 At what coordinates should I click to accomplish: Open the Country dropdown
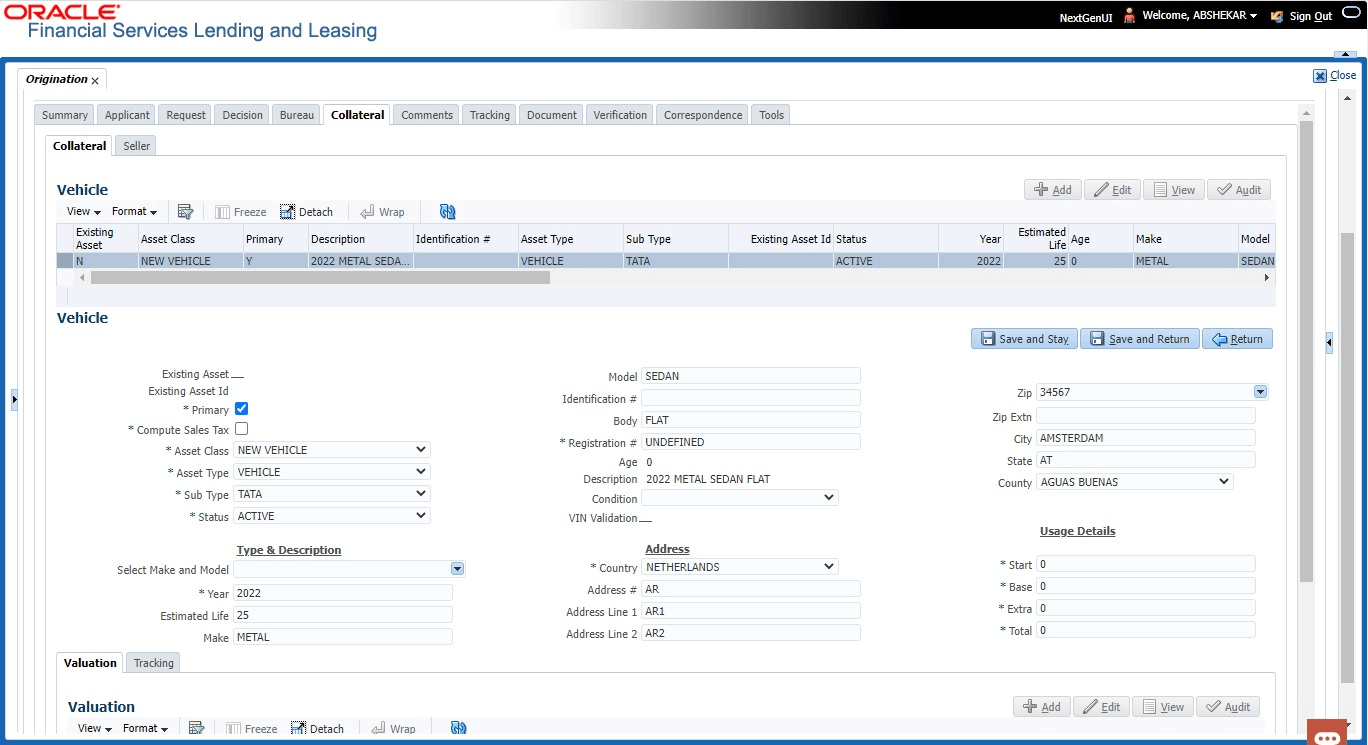tap(740, 567)
